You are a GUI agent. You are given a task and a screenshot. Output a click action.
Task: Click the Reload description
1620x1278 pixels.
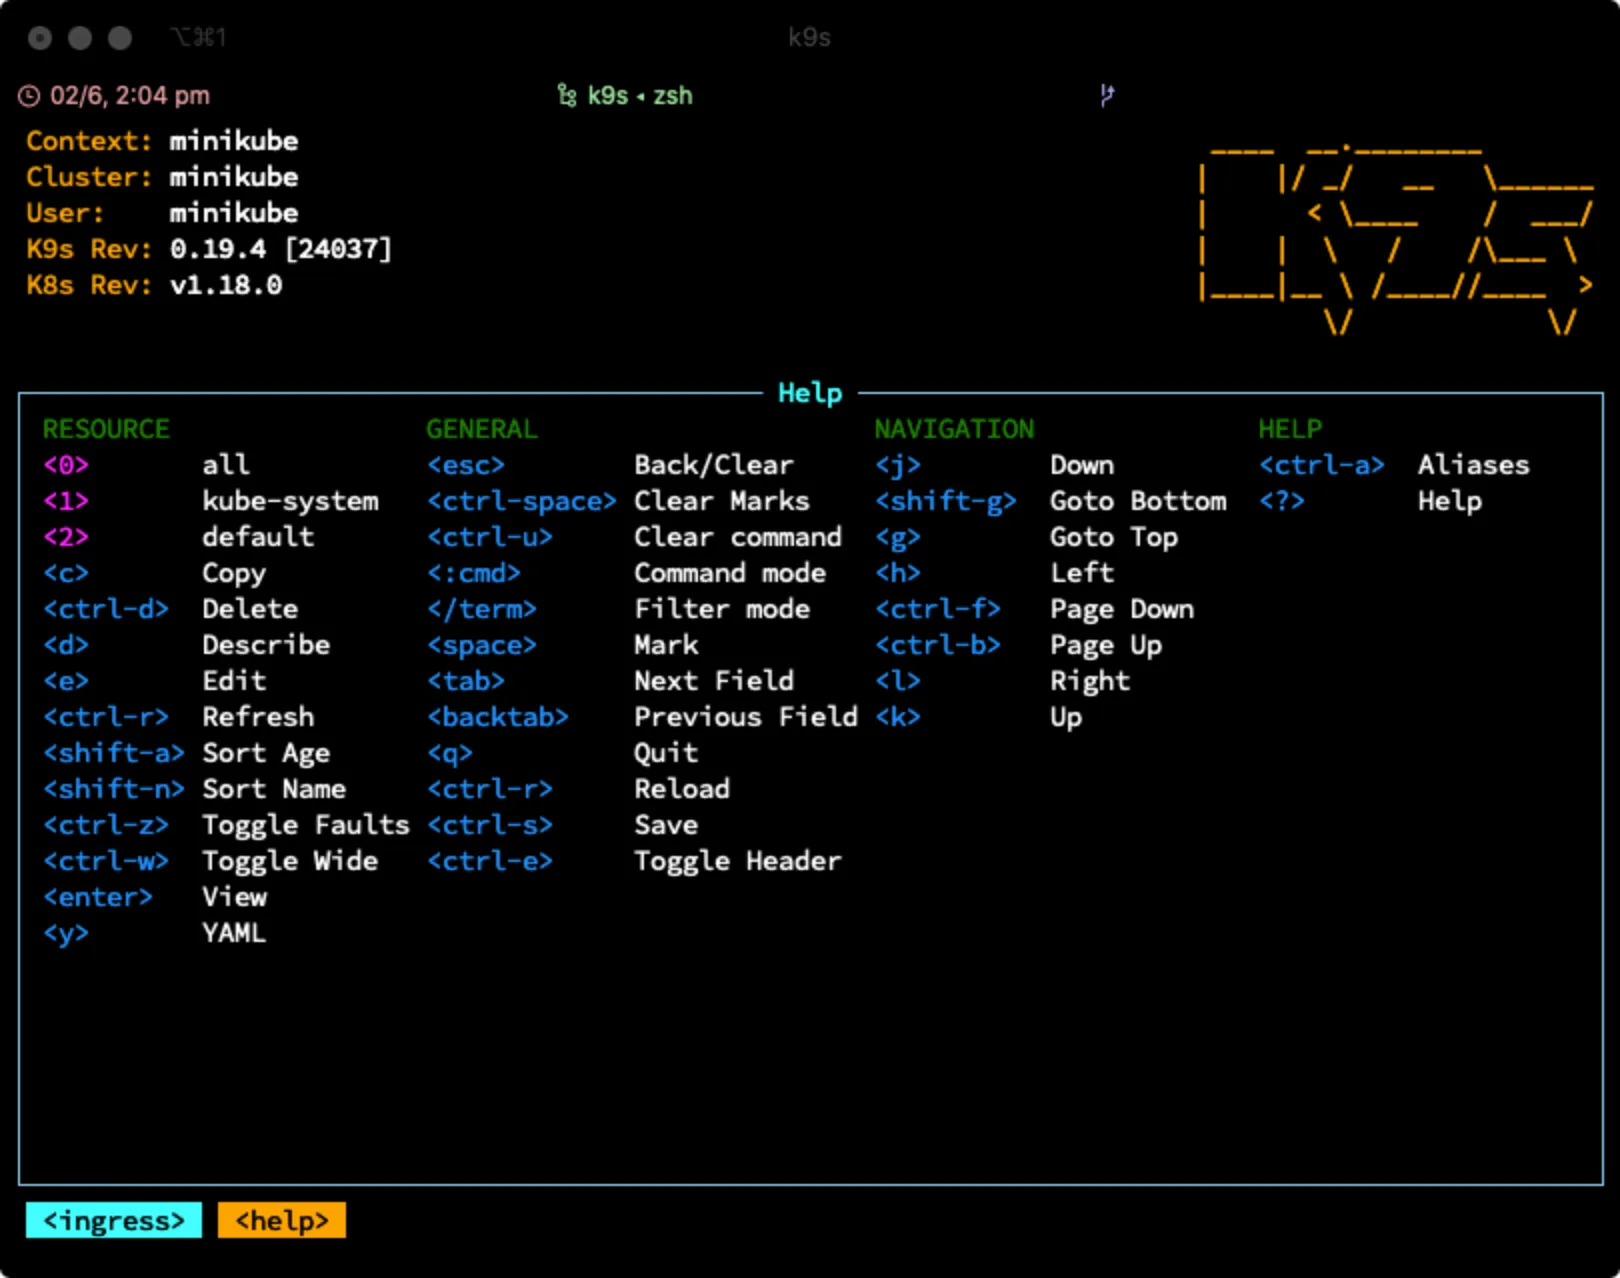[x=682, y=789]
